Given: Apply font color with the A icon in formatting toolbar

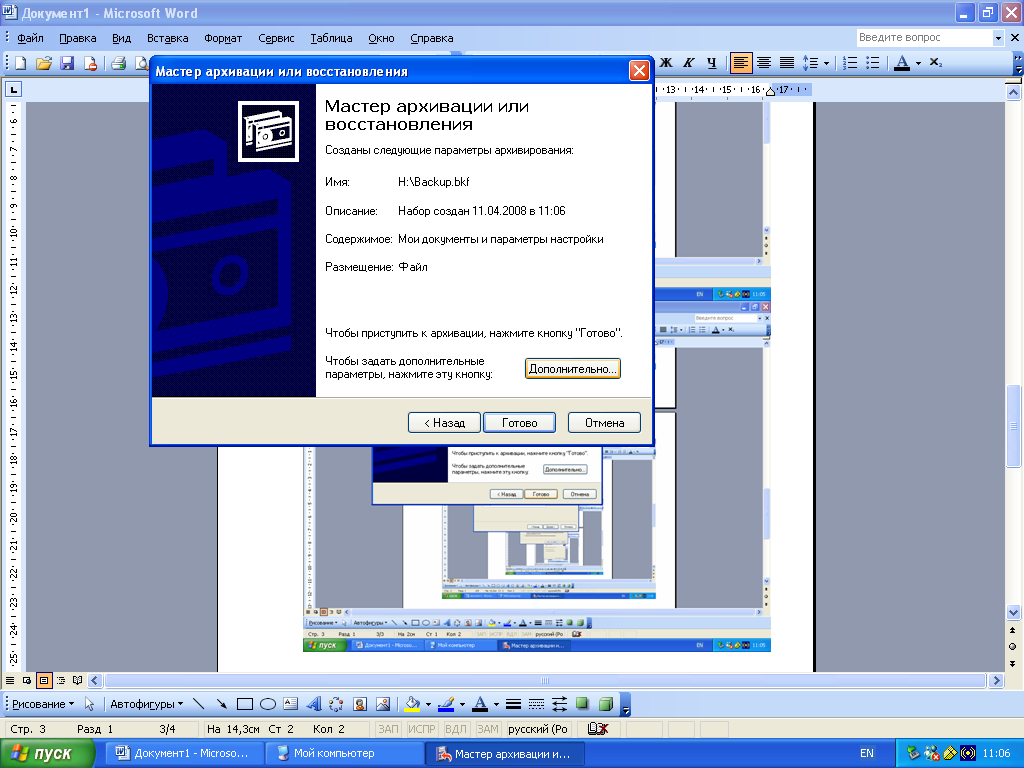Looking at the screenshot, I should [x=902, y=63].
